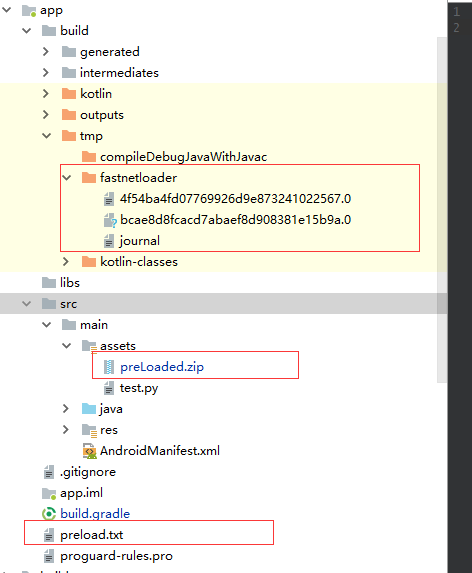This screenshot has height=573, width=472.
Task: Click the kotlin-classes folder icon
Action: (x=89, y=262)
